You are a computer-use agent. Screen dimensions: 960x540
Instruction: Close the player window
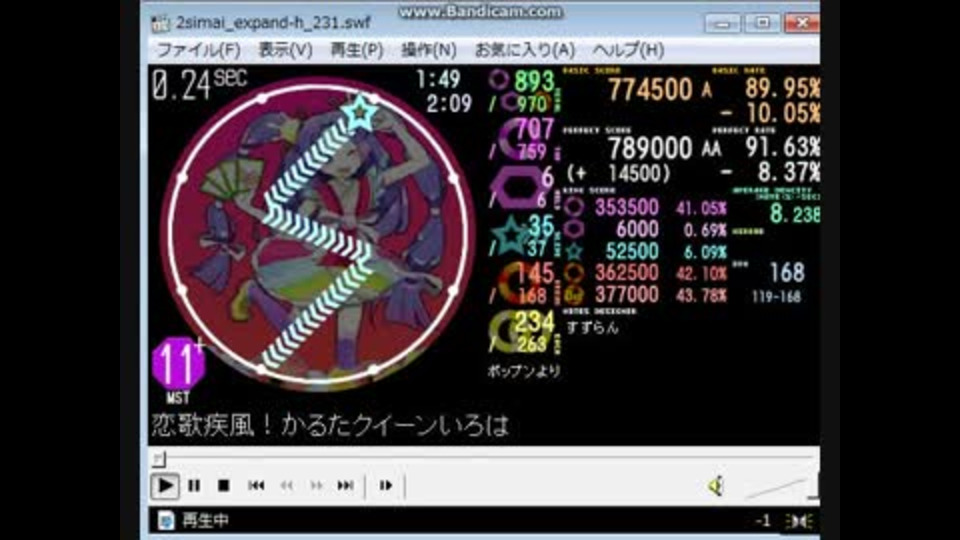click(x=803, y=23)
